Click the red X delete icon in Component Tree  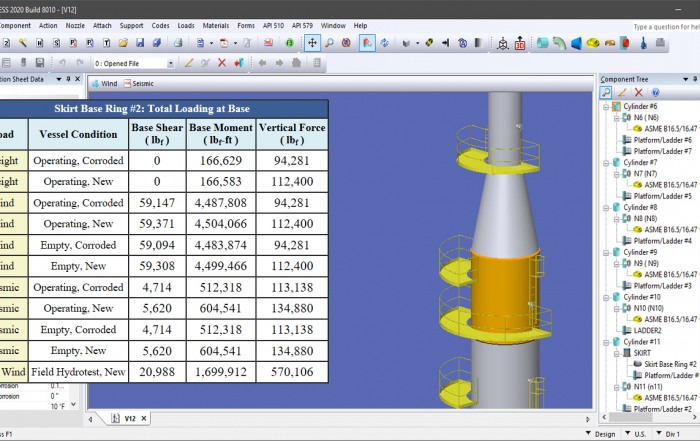[639, 92]
